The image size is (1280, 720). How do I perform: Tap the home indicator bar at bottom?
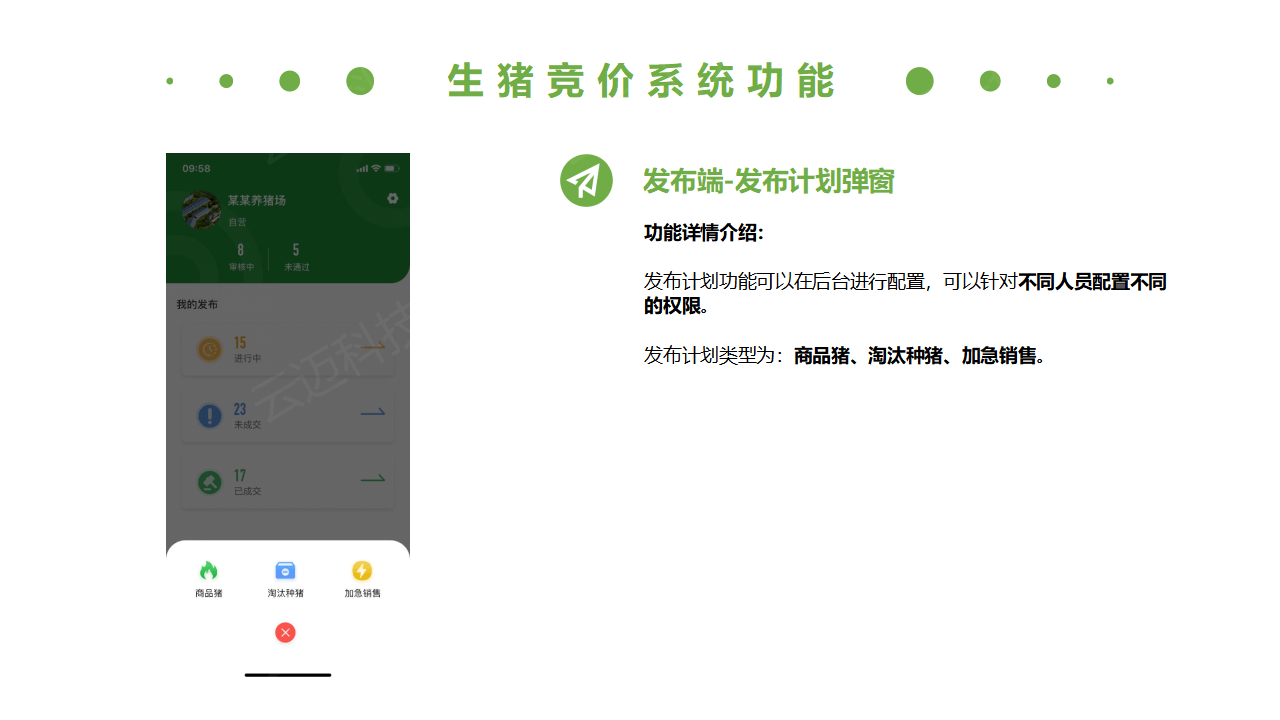287,675
